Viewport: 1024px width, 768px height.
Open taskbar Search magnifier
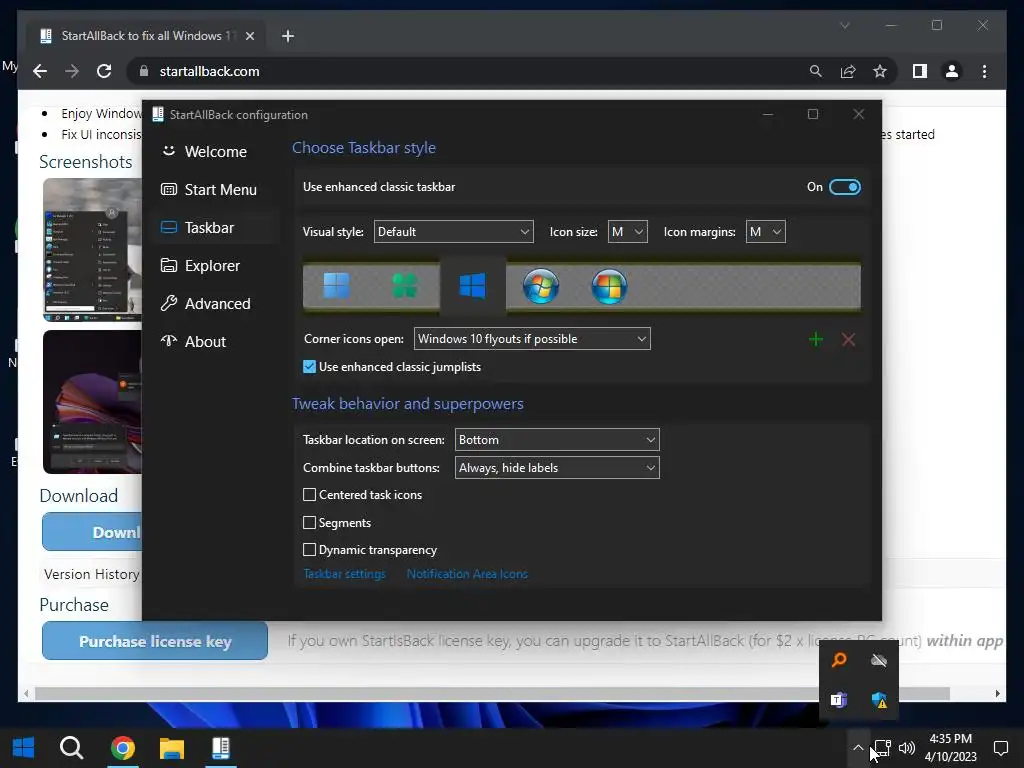[71, 748]
